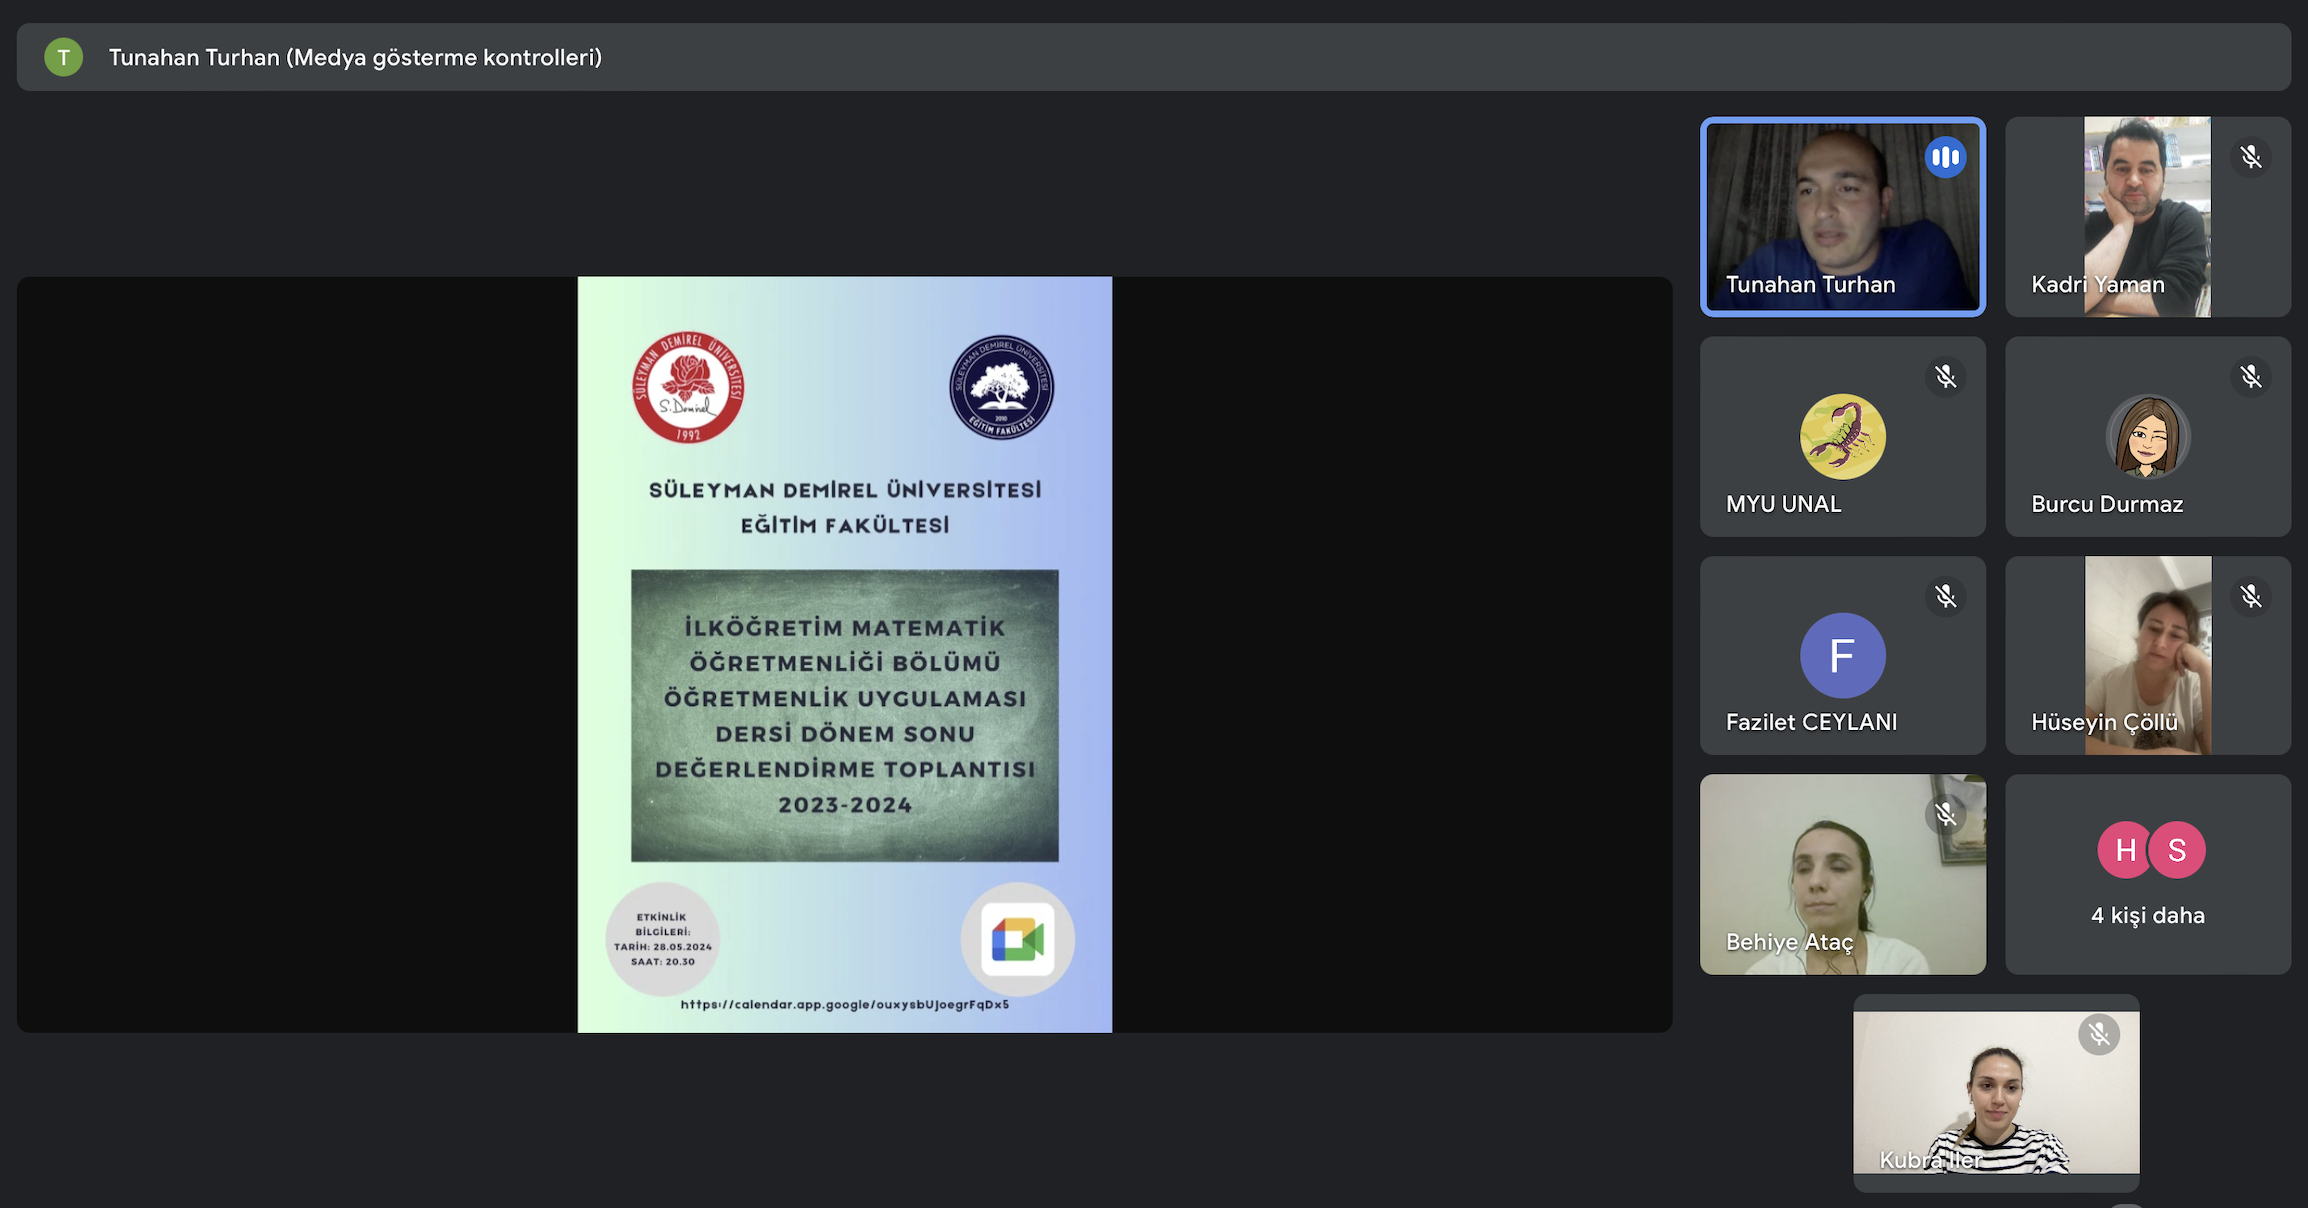Click the Google Meet logo on poster
The height and width of the screenshot is (1208, 2308).
(x=1017, y=939)
